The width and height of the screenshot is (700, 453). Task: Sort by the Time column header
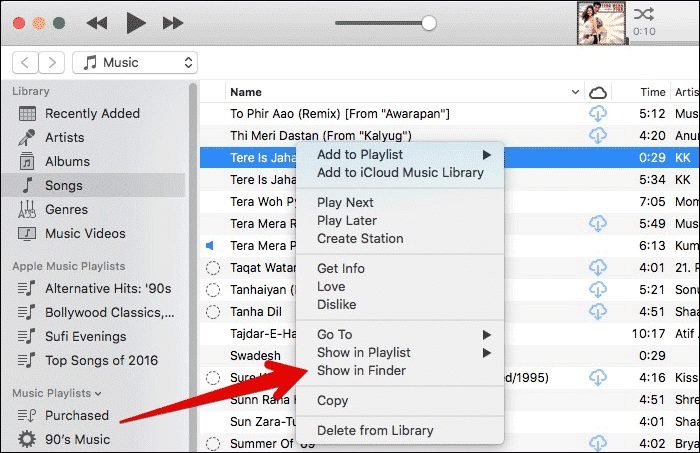coord(653,92)
